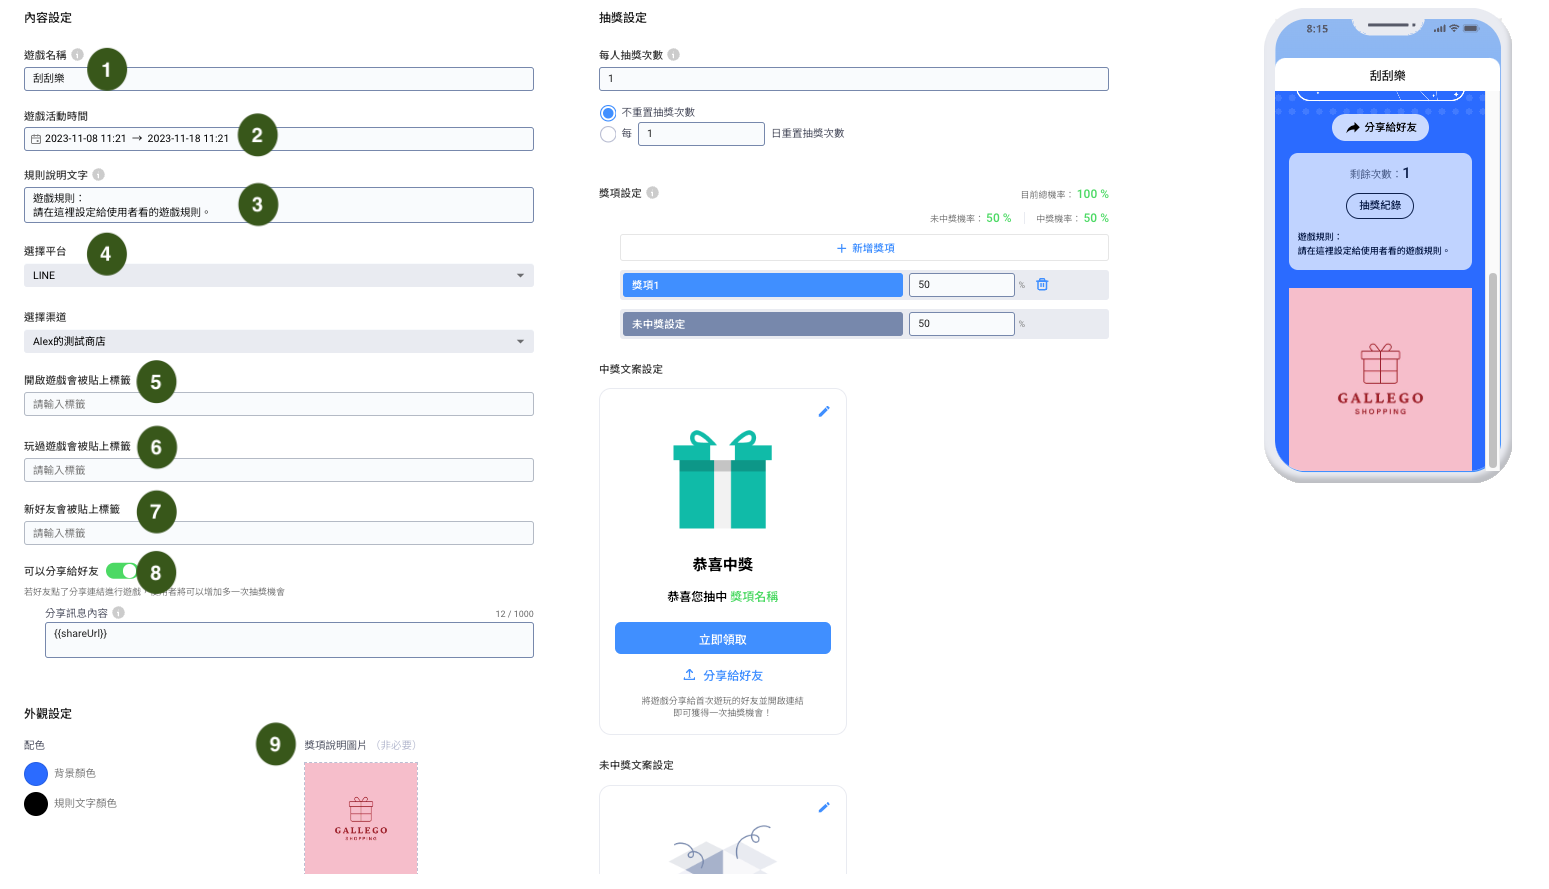The image size is (1549, 889).
Task: Click the info icon beside 每人抽獎次數
Action: point(673,55)
